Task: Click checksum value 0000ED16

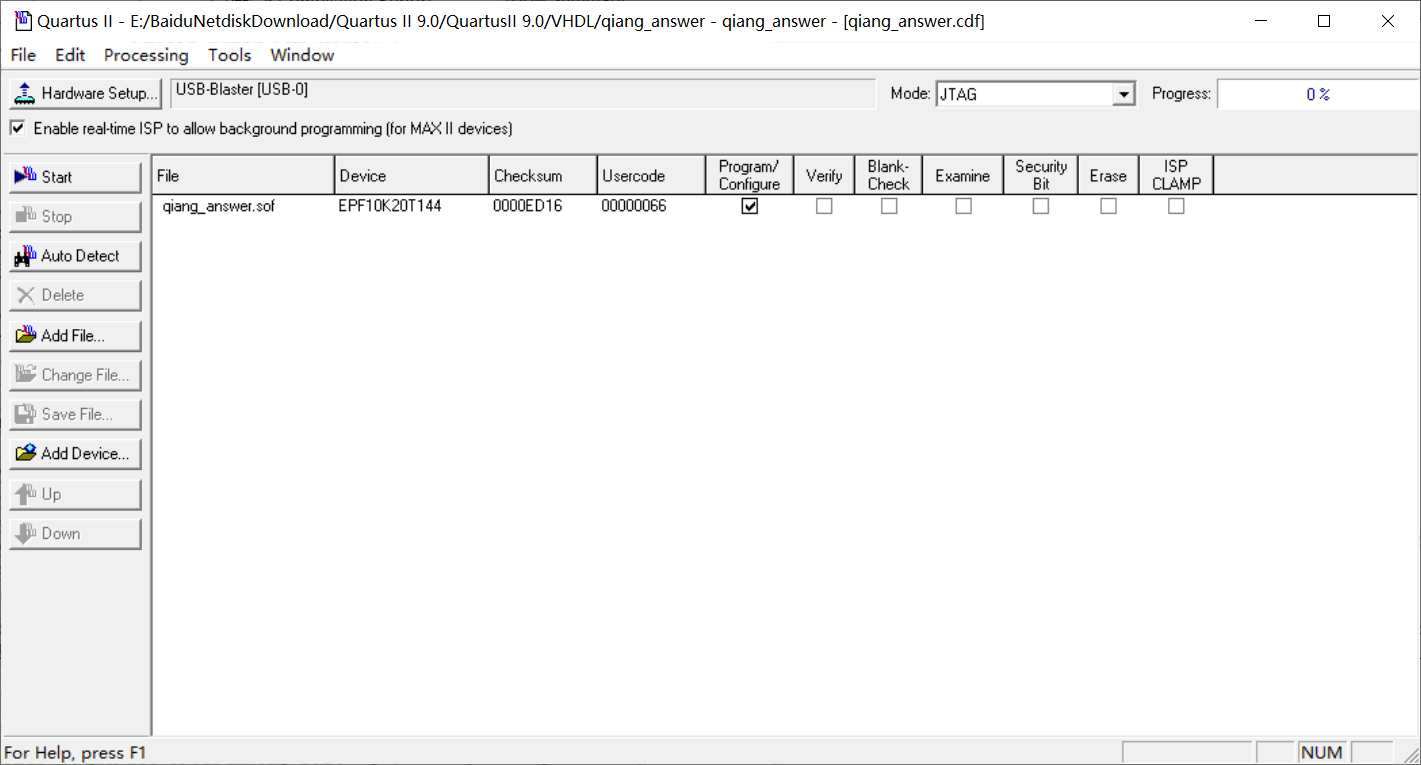Action: point(527,206)
